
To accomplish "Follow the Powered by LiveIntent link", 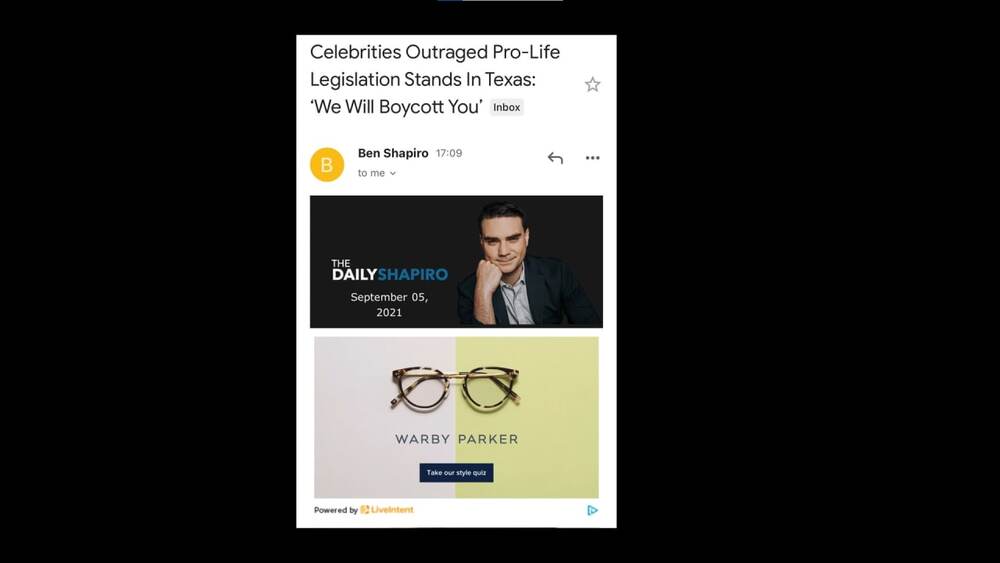I will click(364, 509).
